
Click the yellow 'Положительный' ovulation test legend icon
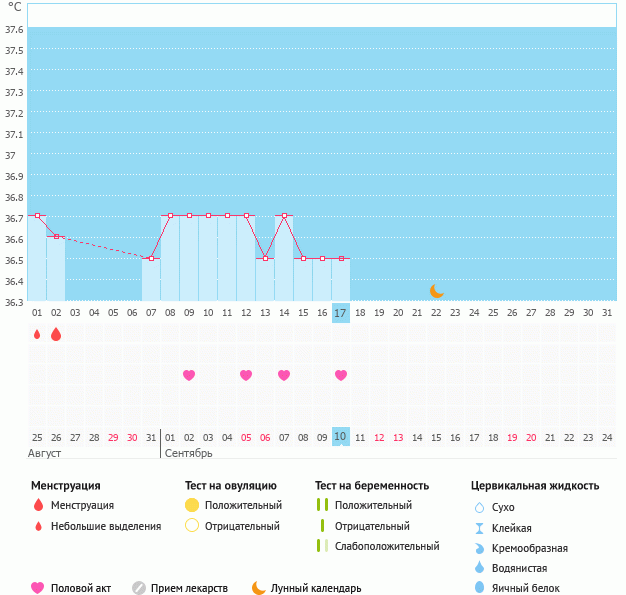click(x=192, y=505)
